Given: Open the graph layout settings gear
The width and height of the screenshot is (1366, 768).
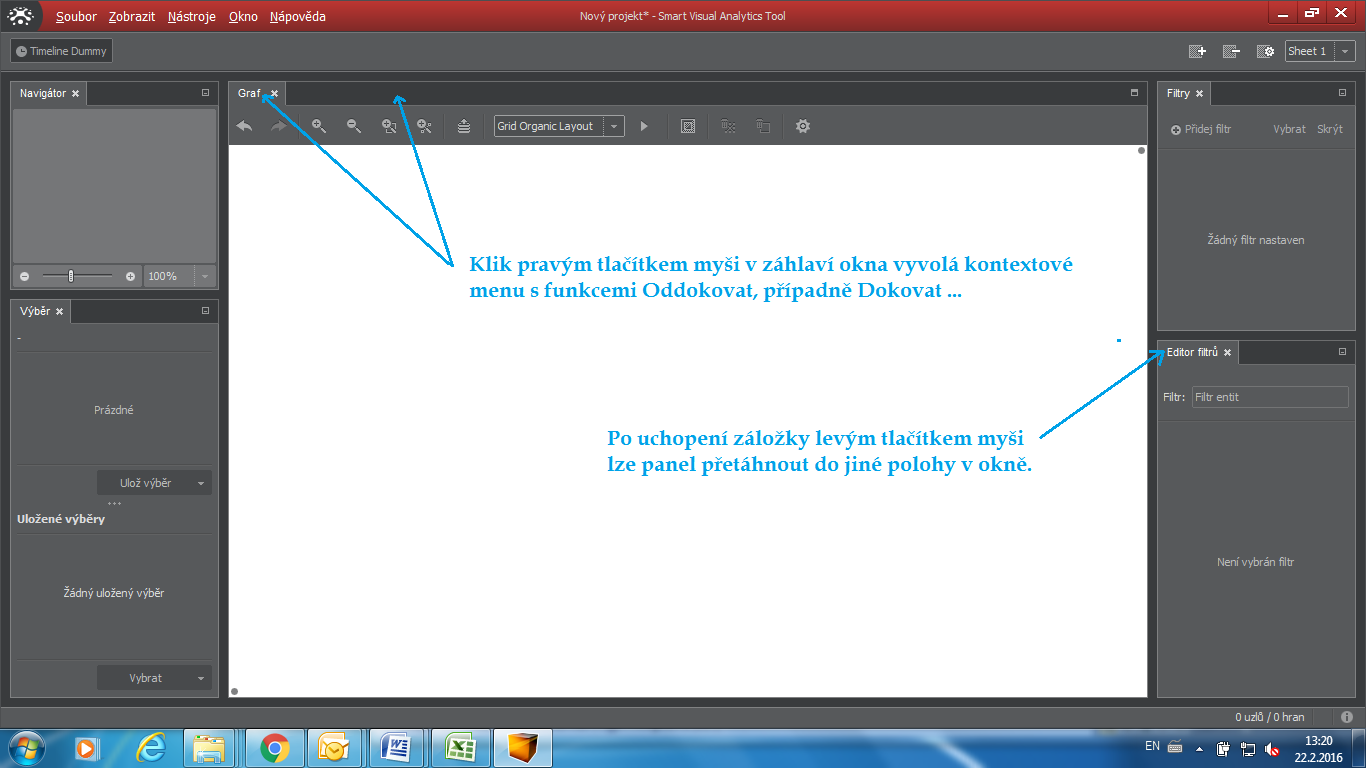Looking at the screenshot, I should [802, 126].
